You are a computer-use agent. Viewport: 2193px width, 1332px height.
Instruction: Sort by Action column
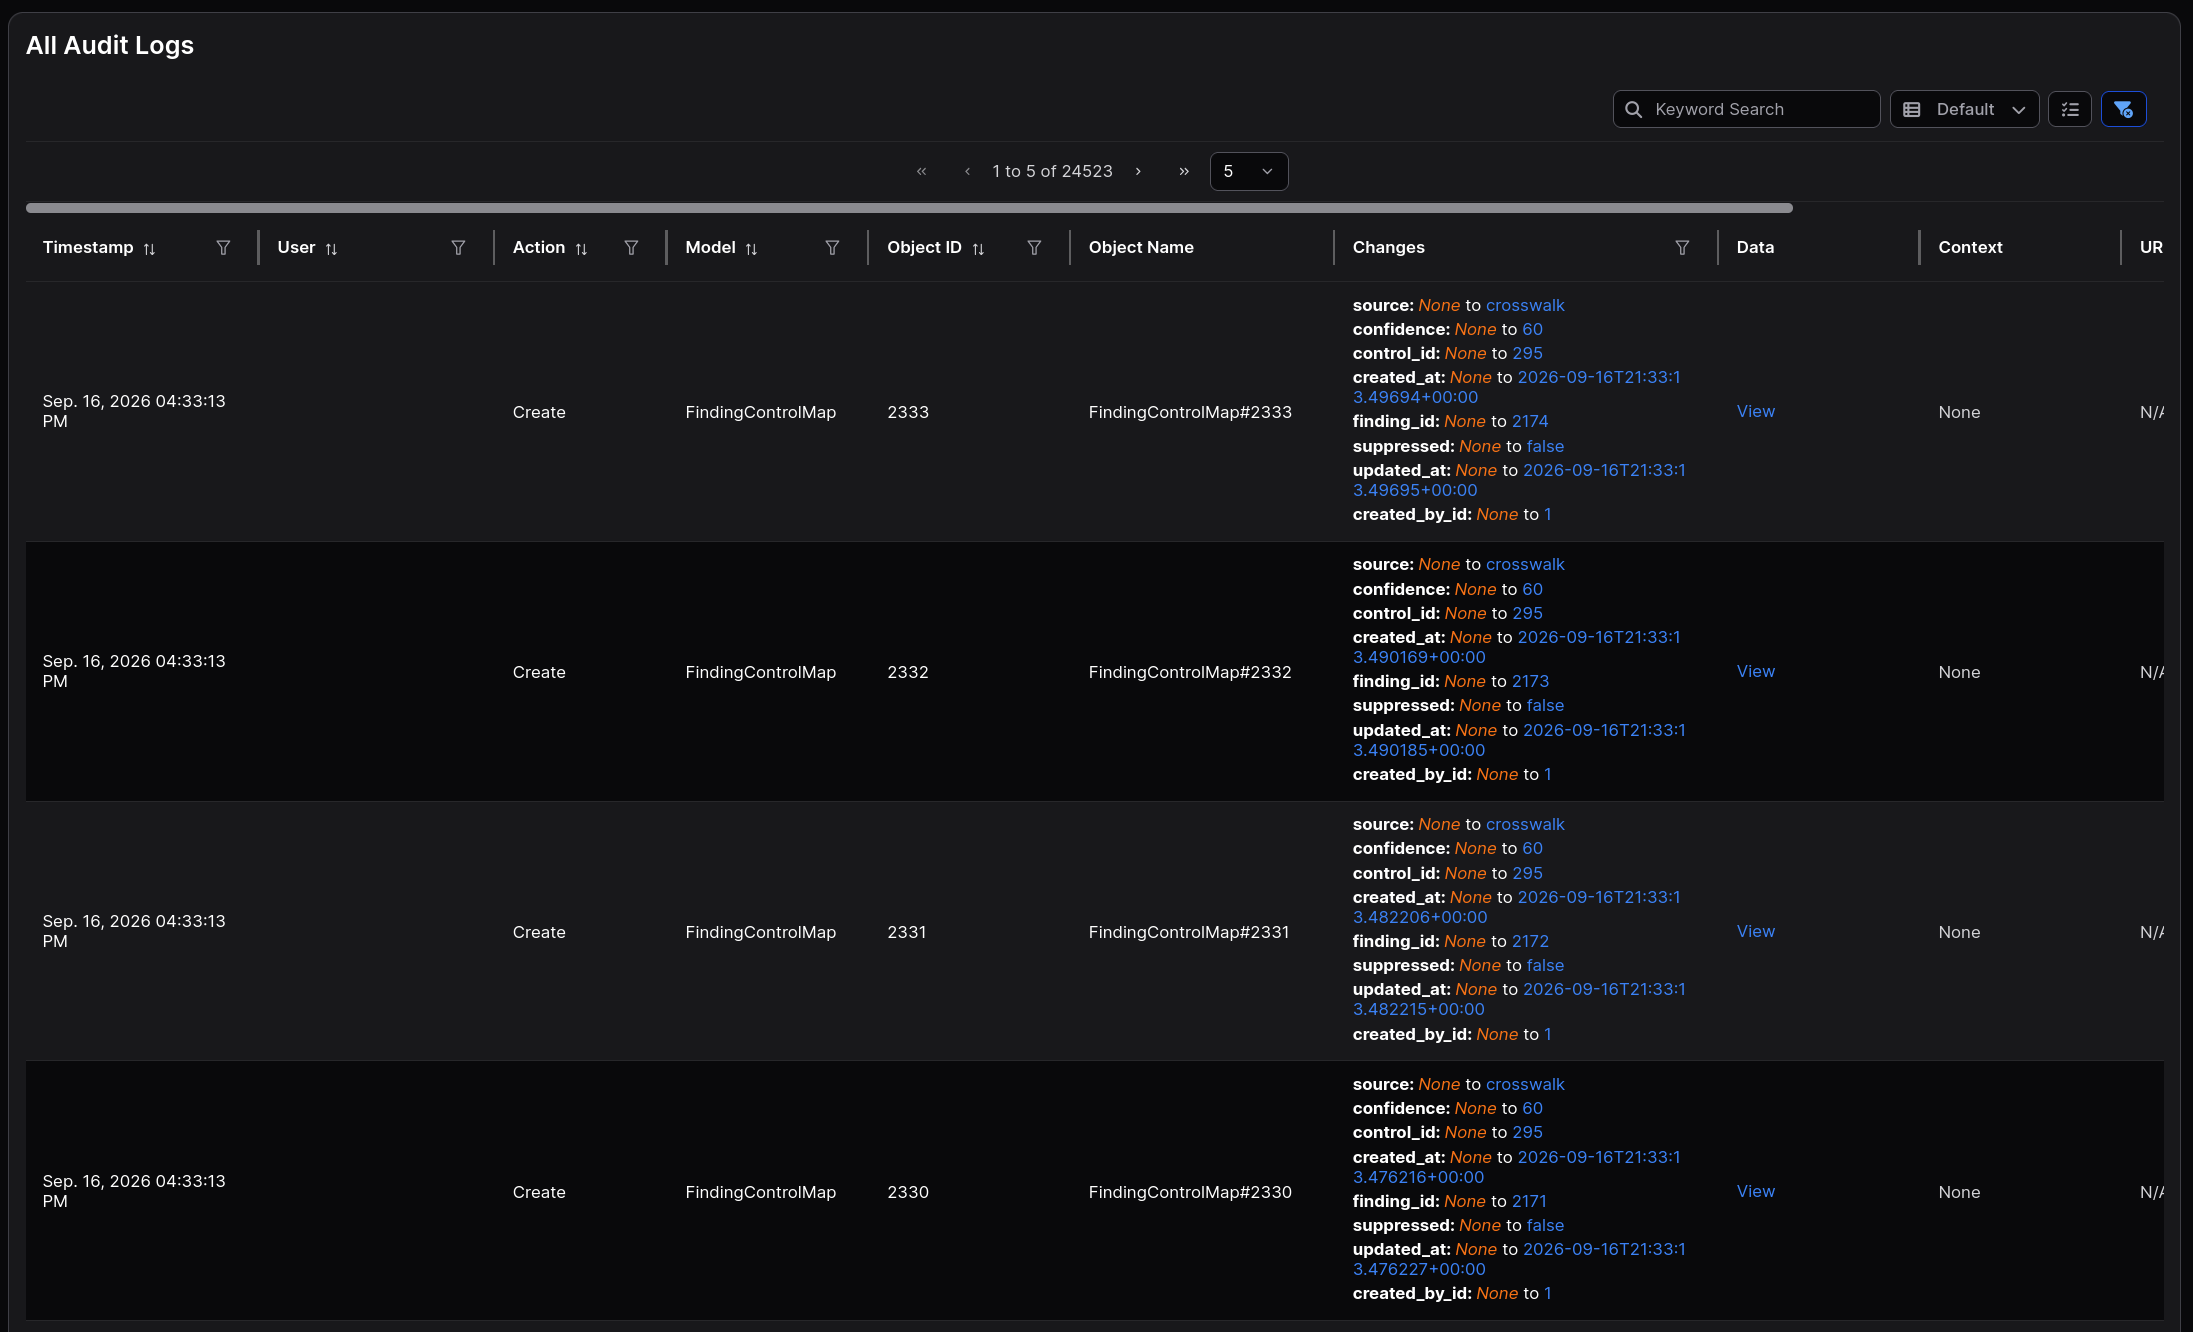581,248
